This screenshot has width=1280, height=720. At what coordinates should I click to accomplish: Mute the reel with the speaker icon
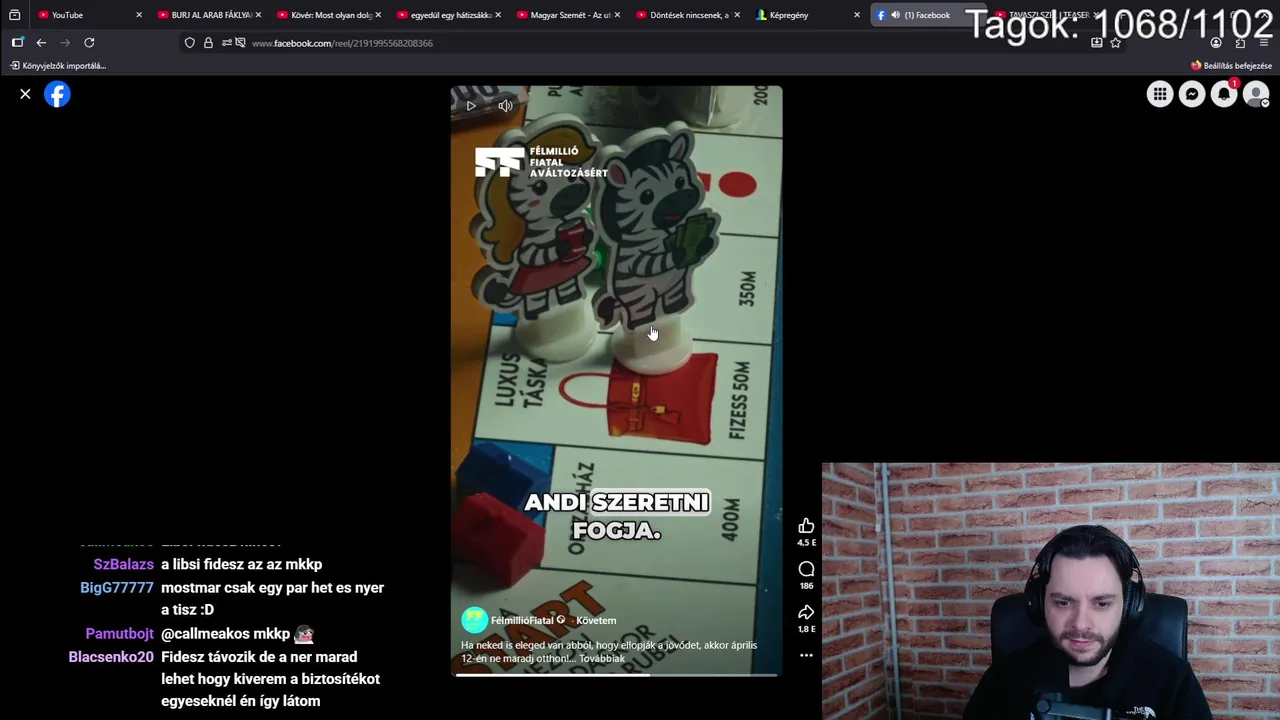[505, 106]
